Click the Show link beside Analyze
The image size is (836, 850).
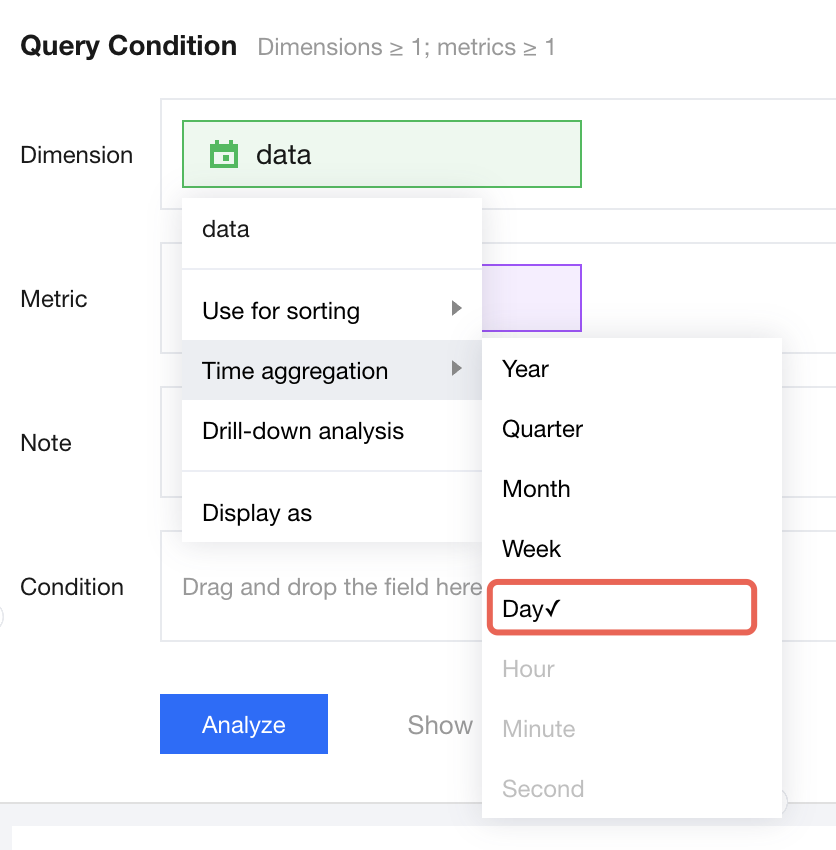pos(440,725)
